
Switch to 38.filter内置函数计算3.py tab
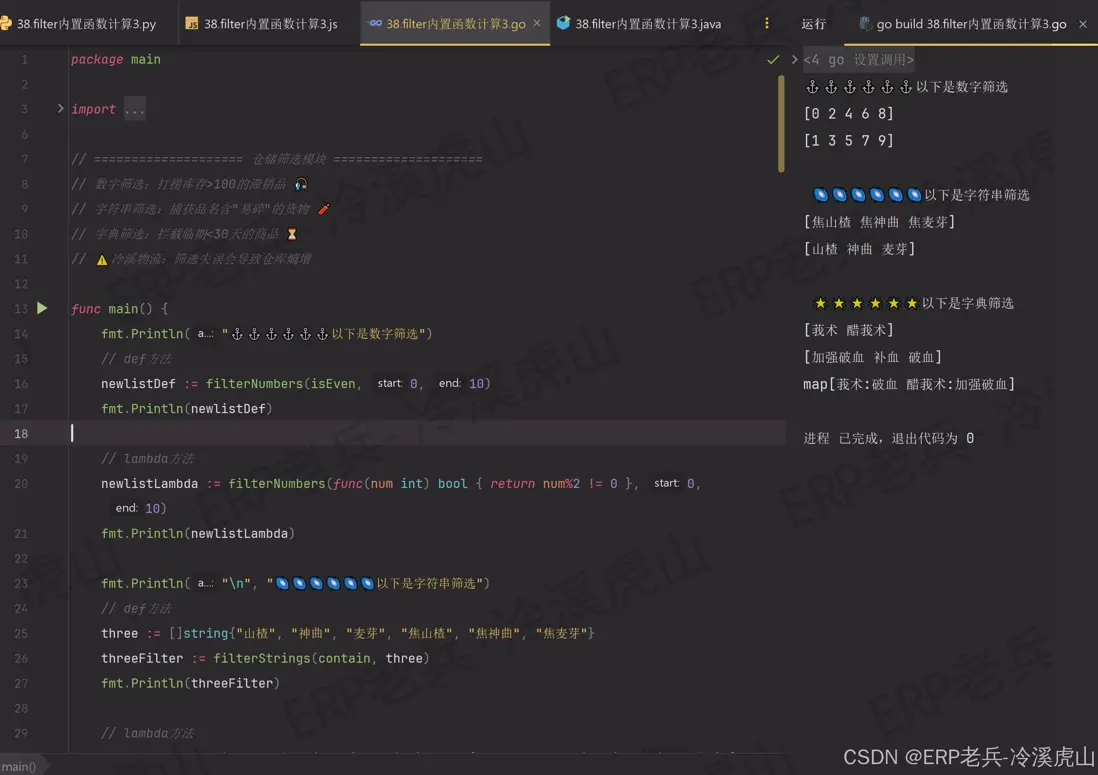pos(78,24)
